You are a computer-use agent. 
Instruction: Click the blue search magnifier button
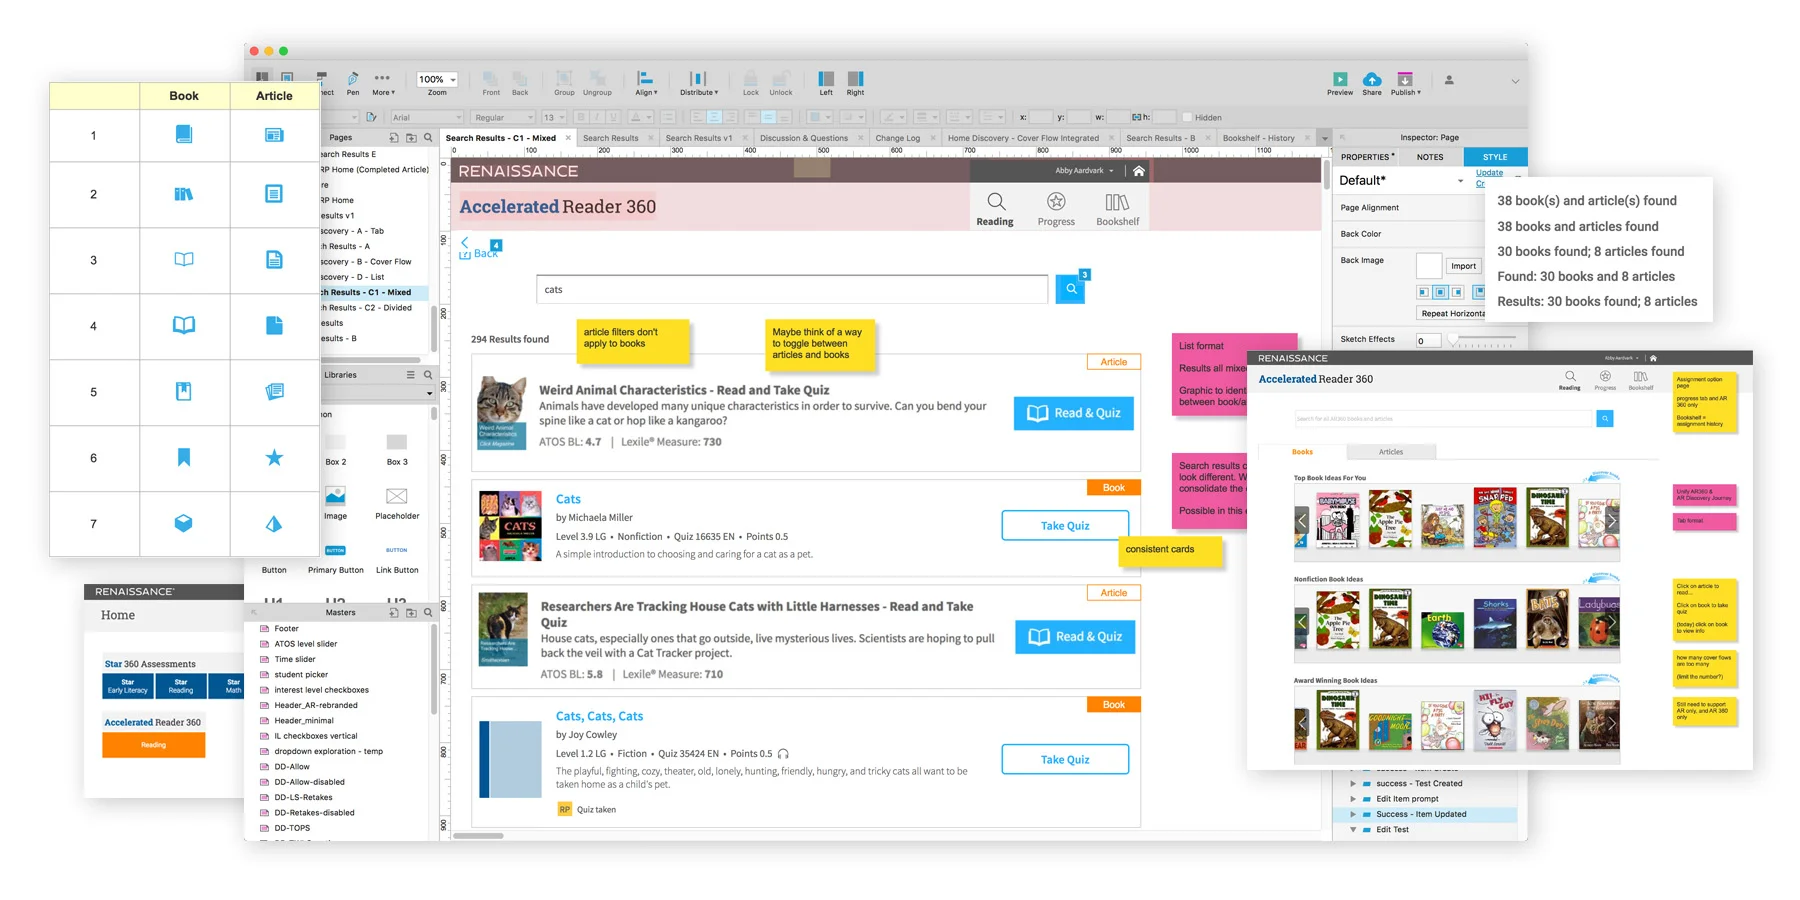tap(1070, 289)
